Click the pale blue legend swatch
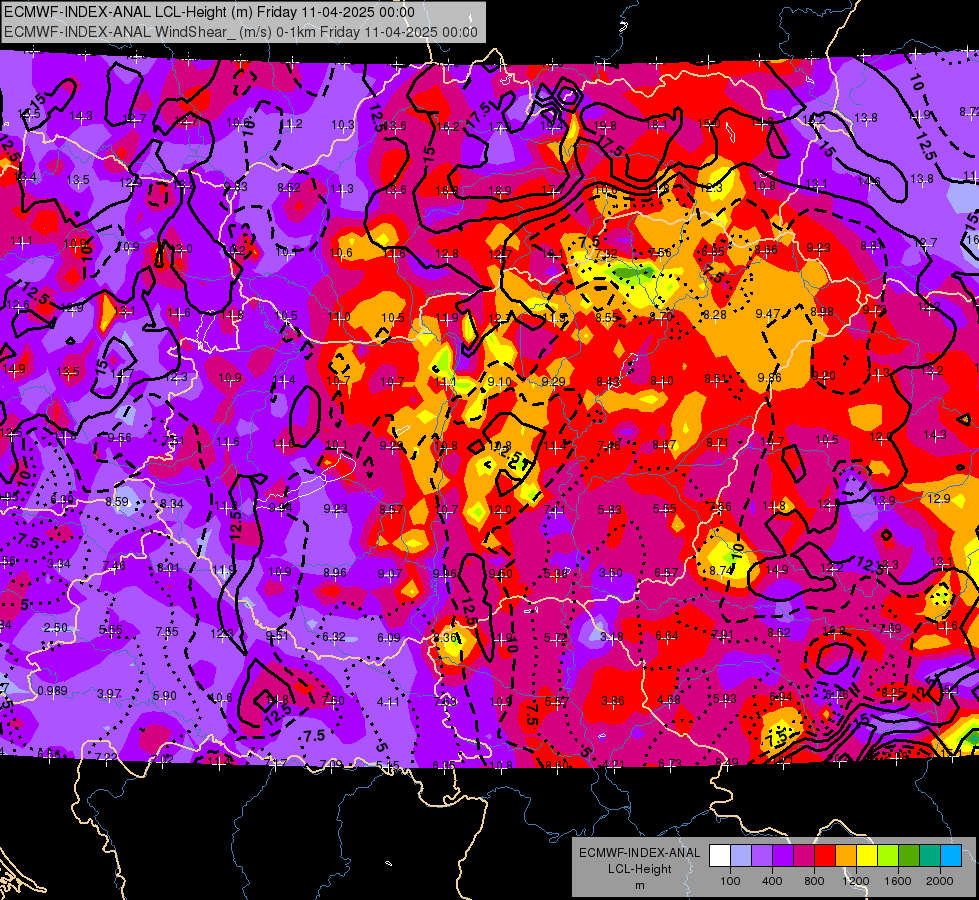Image resolution: width=979 pixels, height=900 pixels. [741, 856]
